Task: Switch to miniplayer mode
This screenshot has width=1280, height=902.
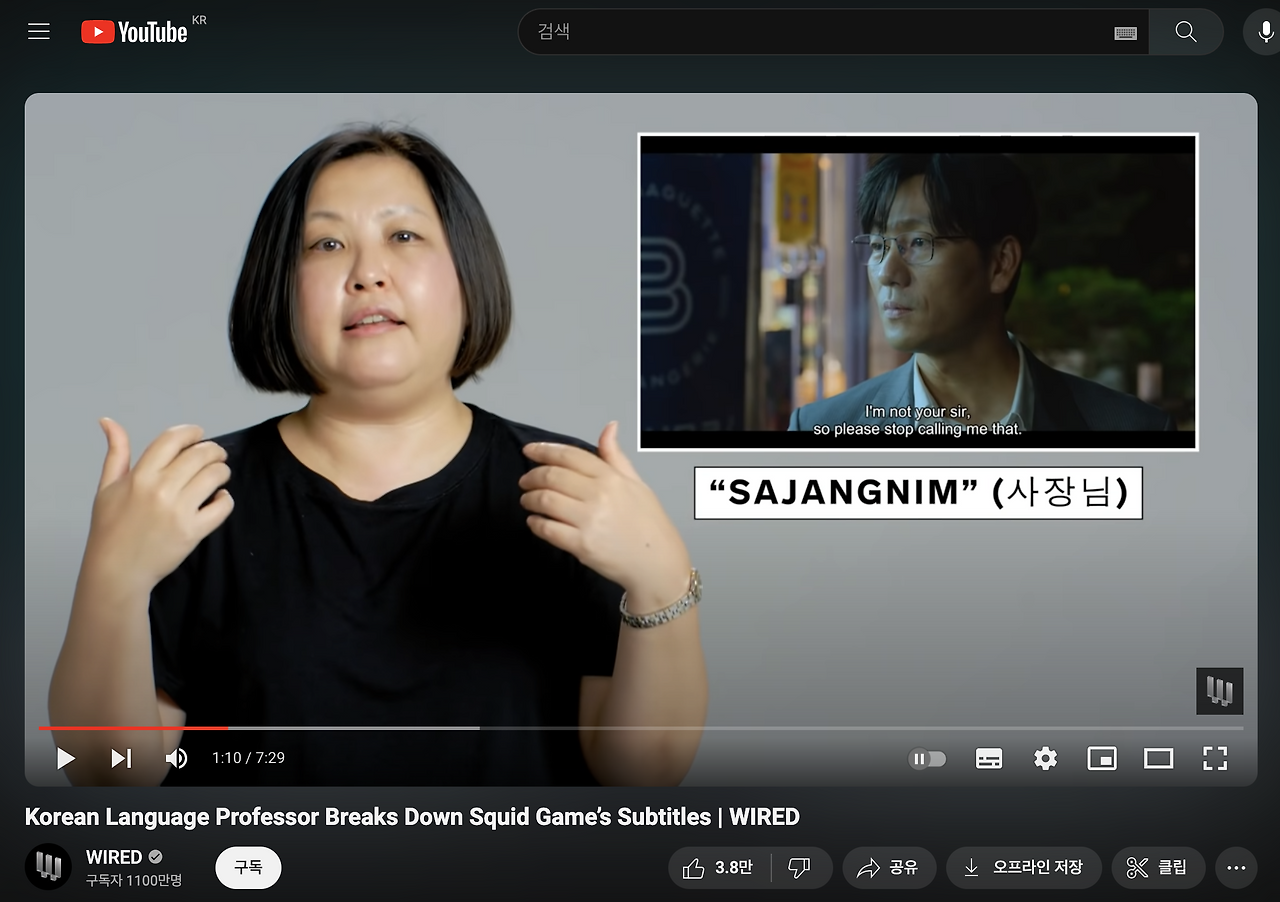Action: coord(1101,758)
